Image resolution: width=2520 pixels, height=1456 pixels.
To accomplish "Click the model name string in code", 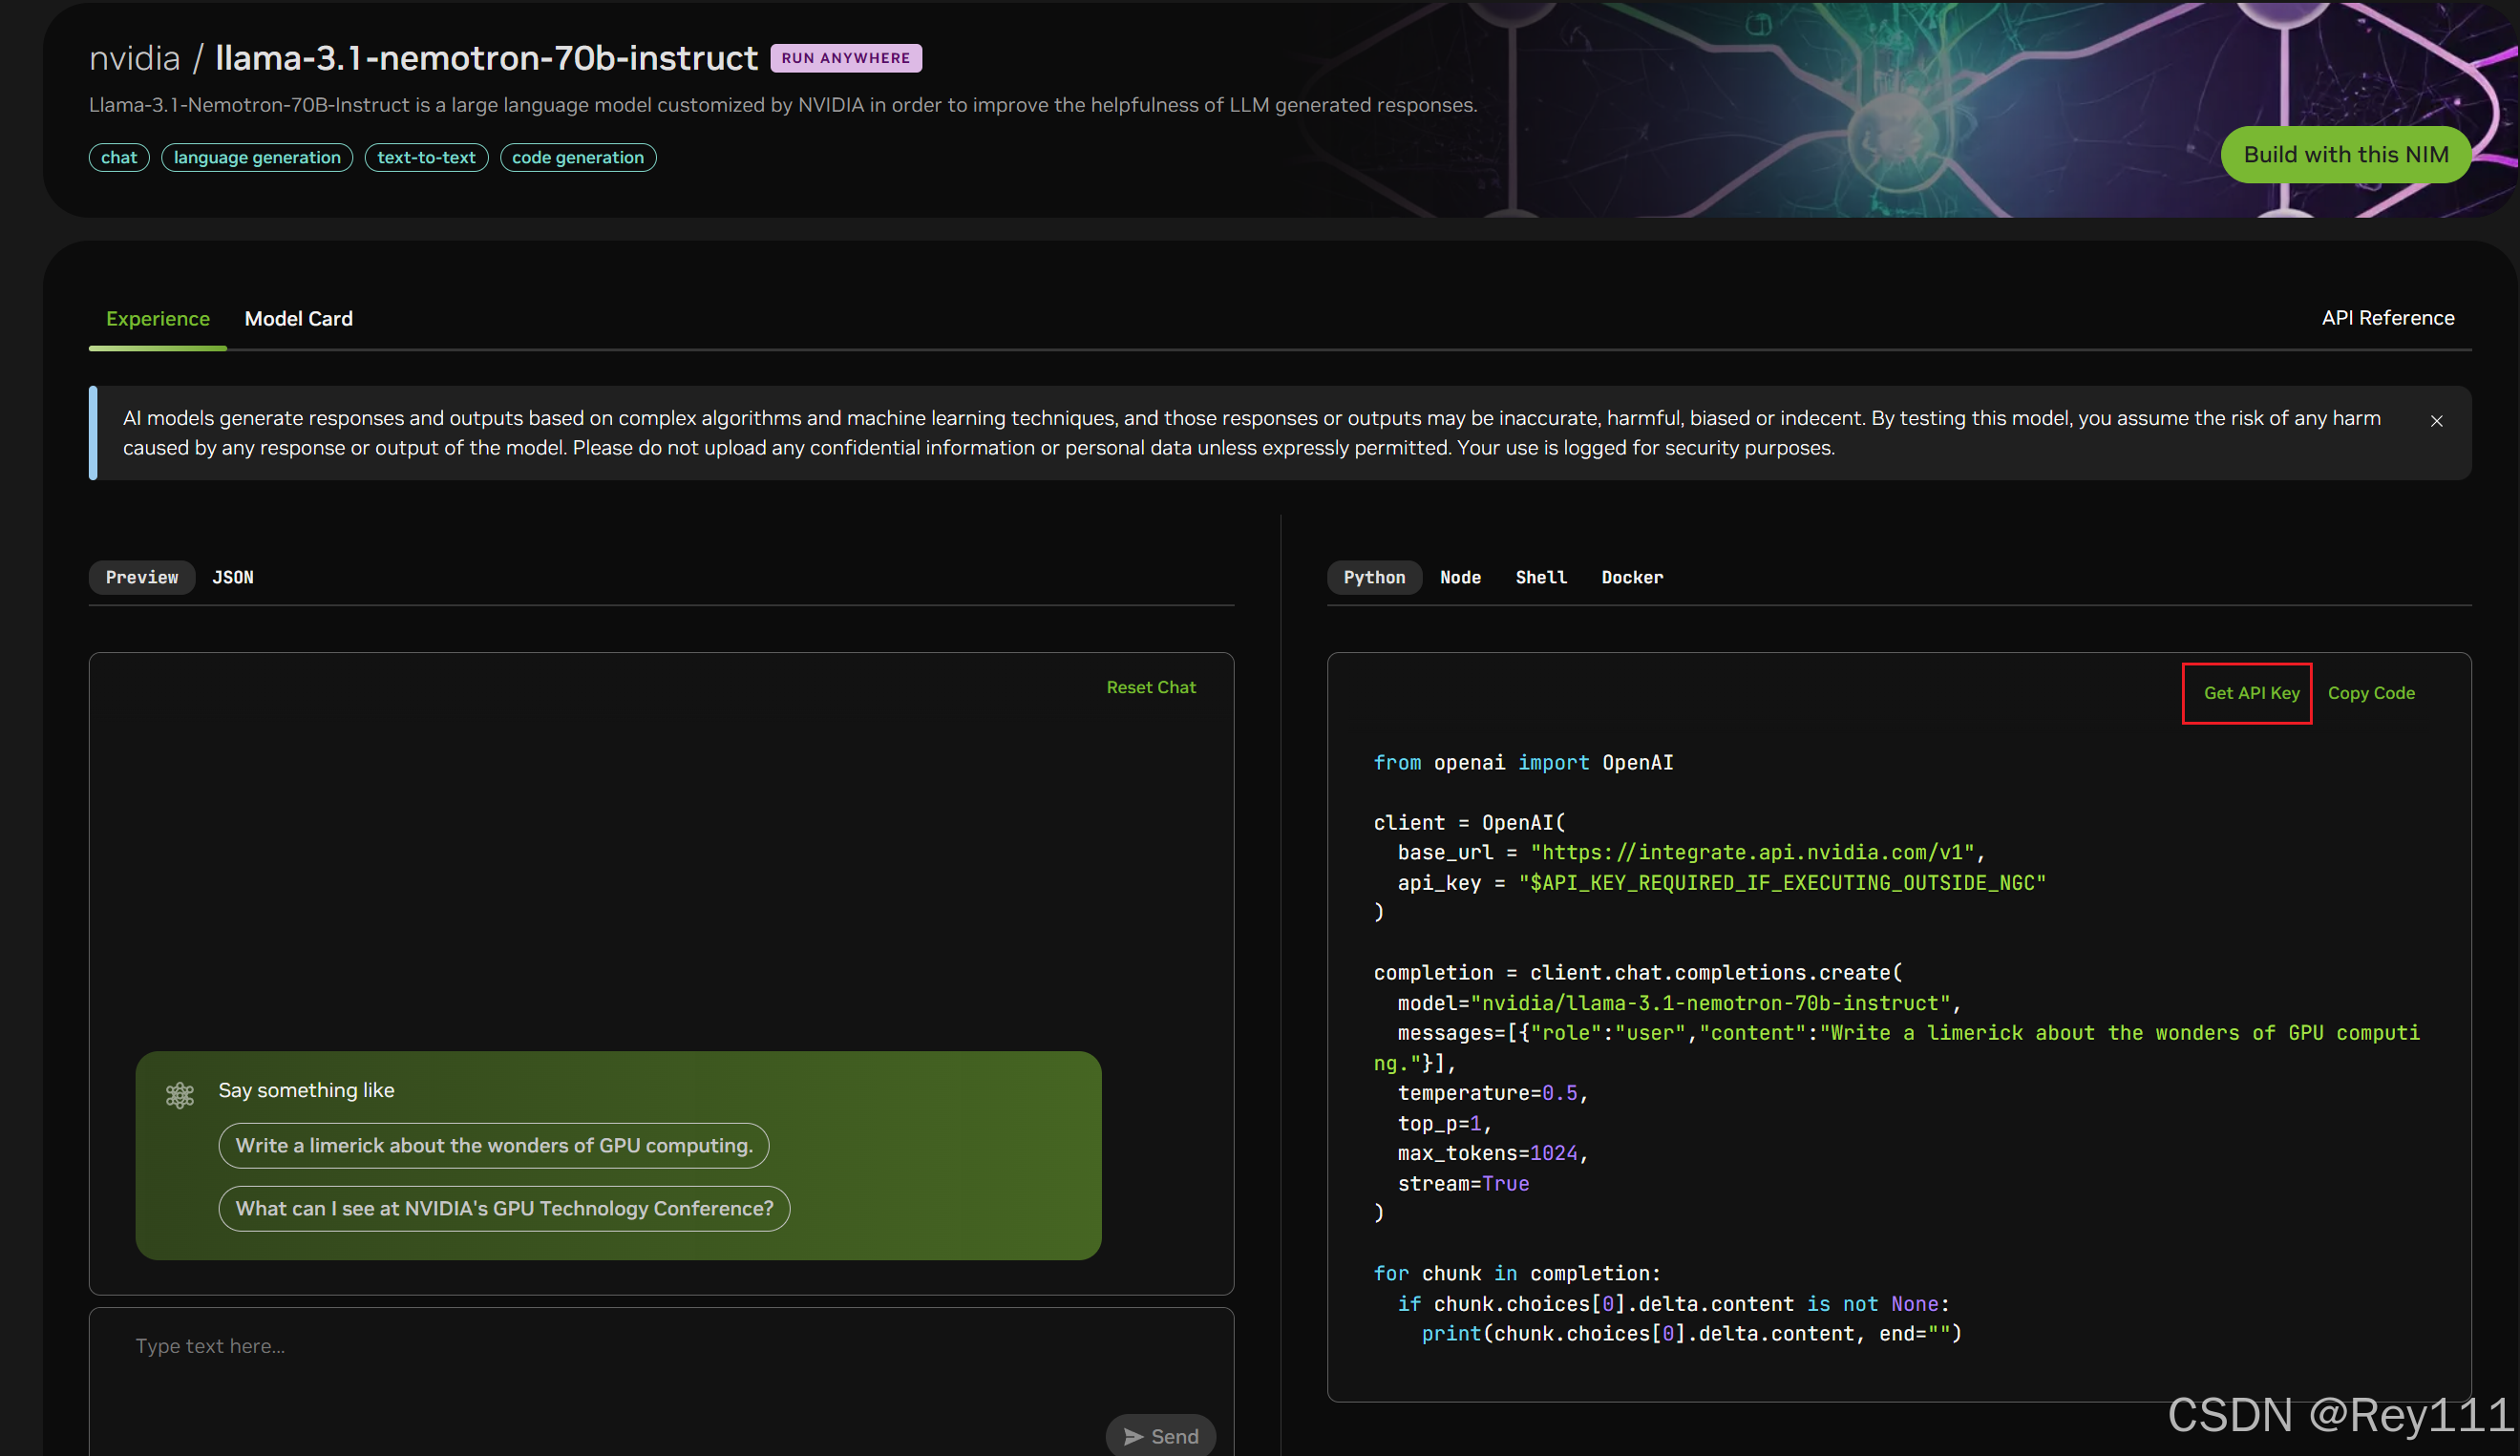I will [1710, 1003].
